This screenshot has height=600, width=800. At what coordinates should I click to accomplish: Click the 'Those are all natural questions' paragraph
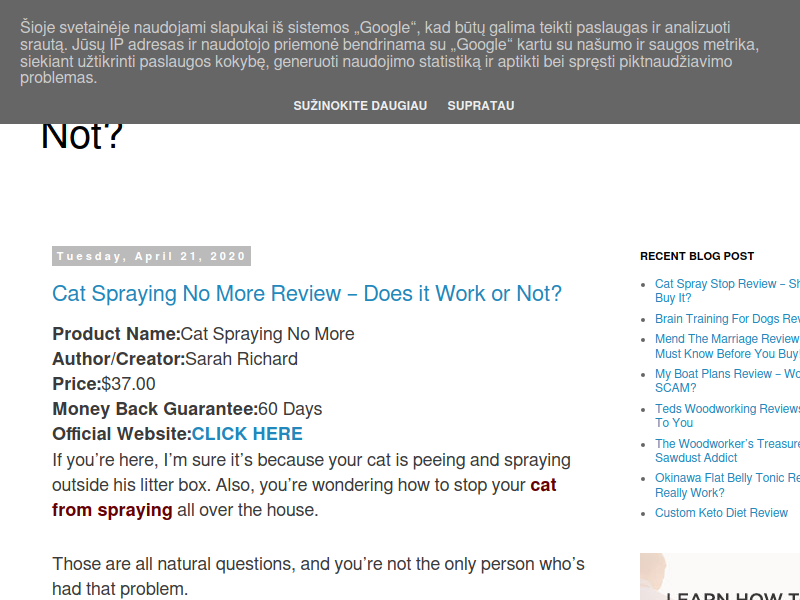coord(318,577)
